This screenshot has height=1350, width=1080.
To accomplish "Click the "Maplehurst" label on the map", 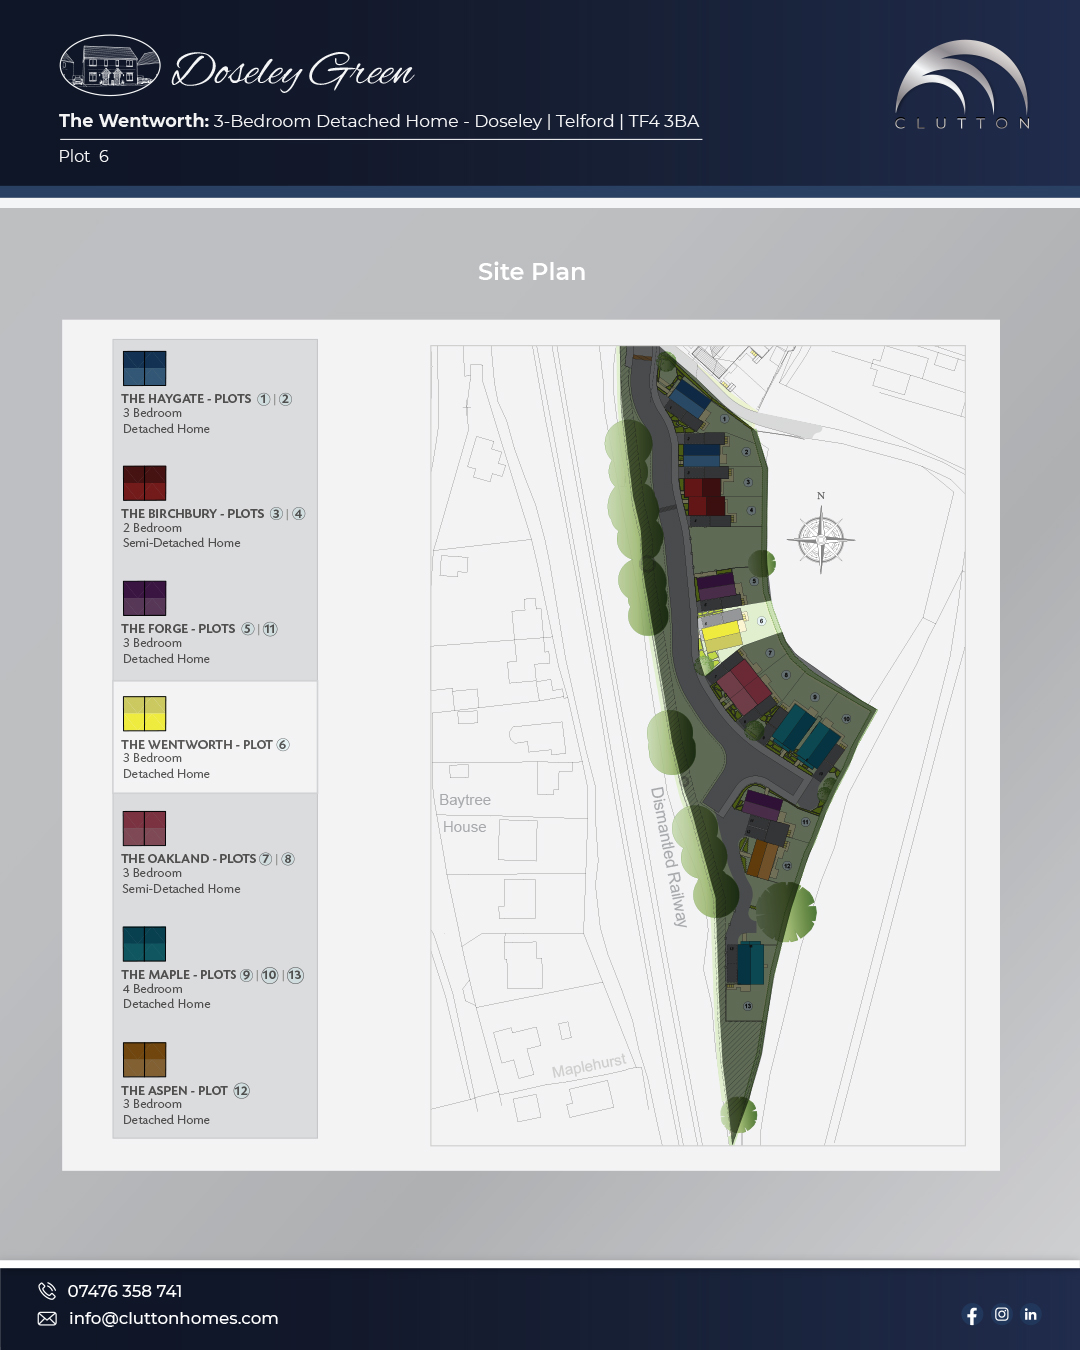I will (x=589, y=1066).
